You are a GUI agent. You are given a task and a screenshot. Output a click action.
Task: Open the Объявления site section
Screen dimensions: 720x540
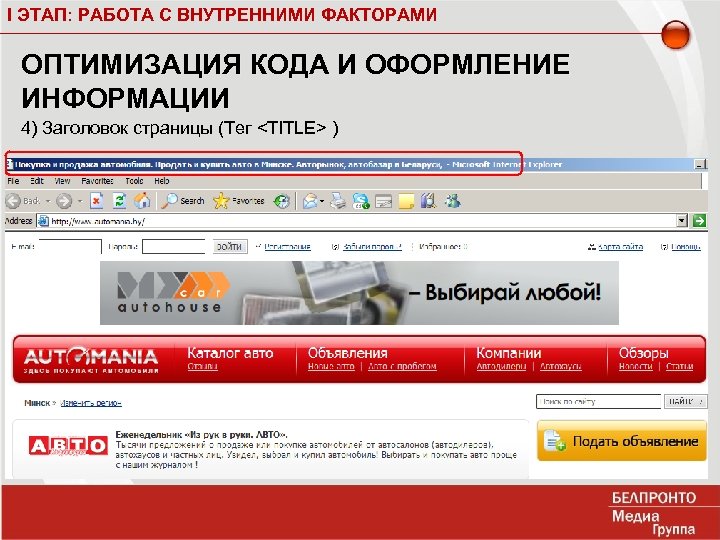pyautogui.click(x=348, y=353)
